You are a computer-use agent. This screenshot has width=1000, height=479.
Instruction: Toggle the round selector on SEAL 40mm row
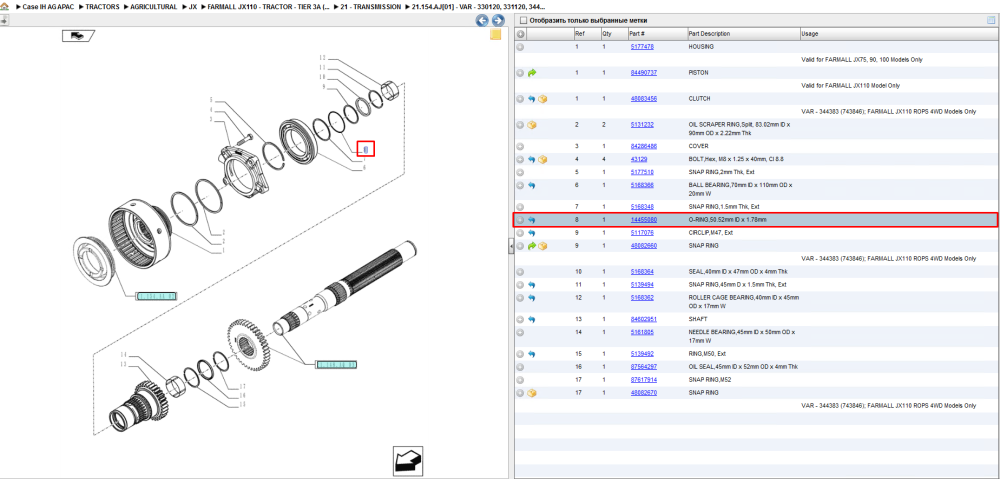(520, 272)
